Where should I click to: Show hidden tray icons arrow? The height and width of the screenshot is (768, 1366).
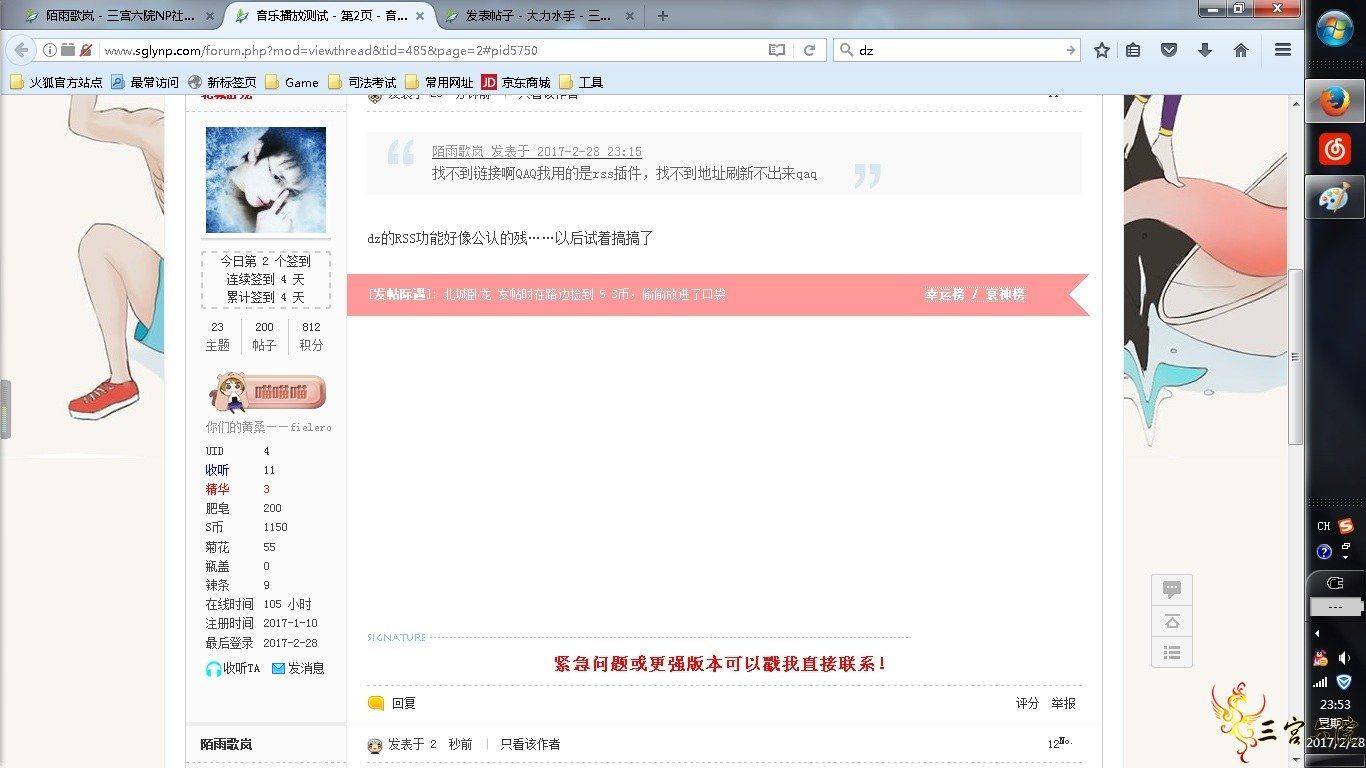[1317, 633]
